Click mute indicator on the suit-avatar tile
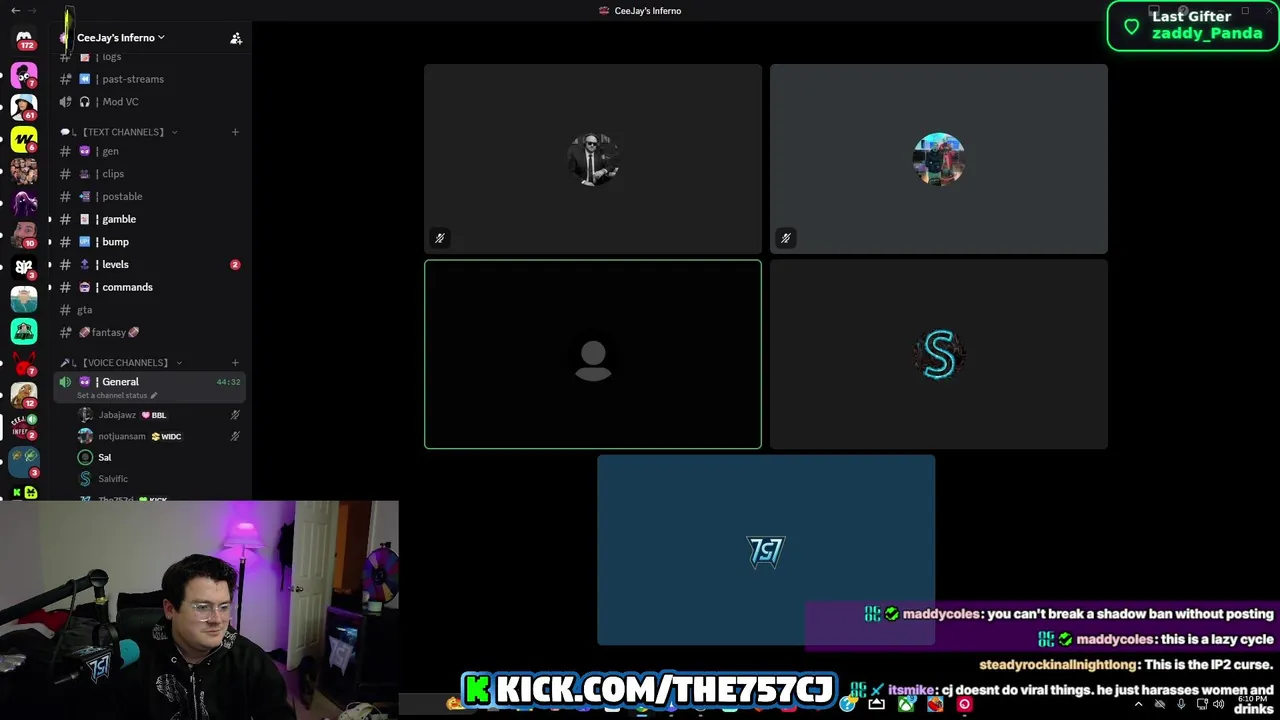The width and height of the screenshot is (1280, 720). pos(439,238)
